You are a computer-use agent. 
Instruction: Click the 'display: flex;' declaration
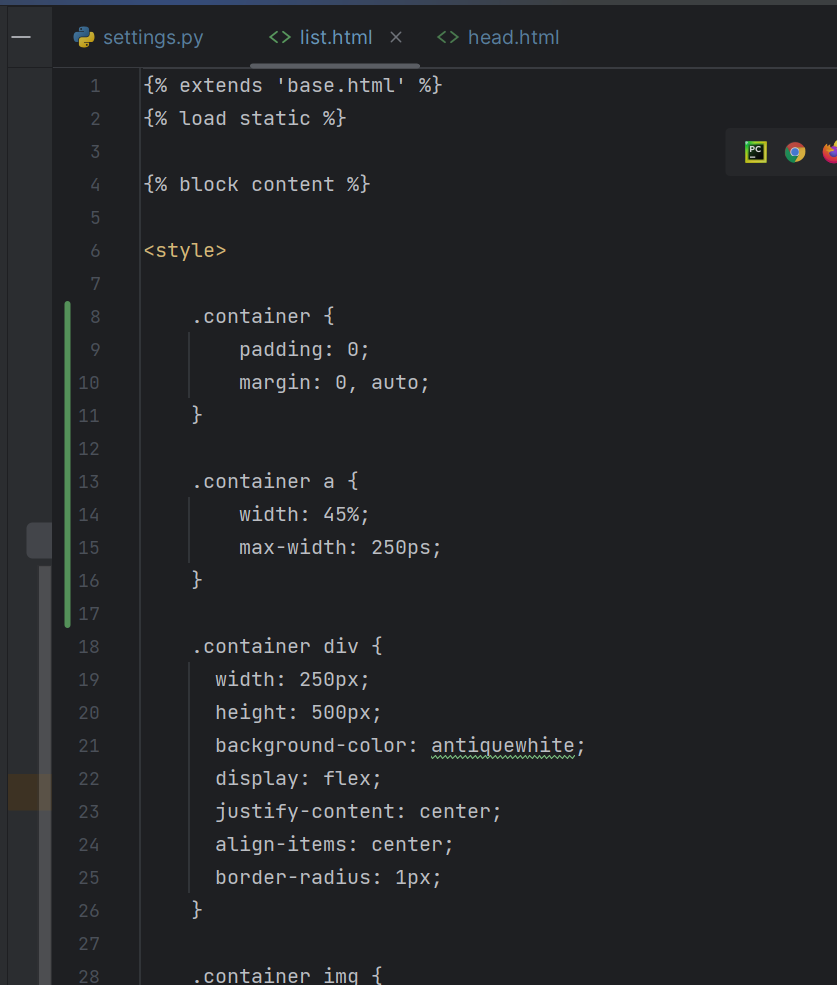(x=298, y=779)
